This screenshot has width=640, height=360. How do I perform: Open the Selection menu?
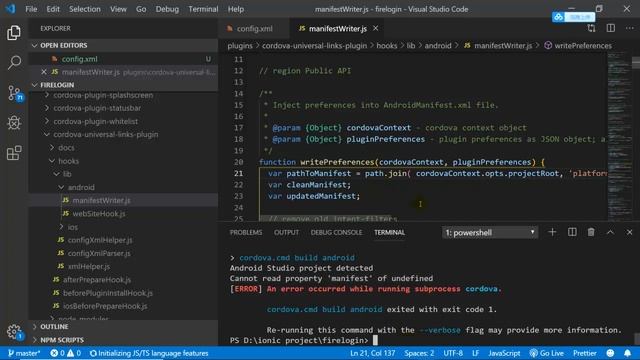pos(84,9)
